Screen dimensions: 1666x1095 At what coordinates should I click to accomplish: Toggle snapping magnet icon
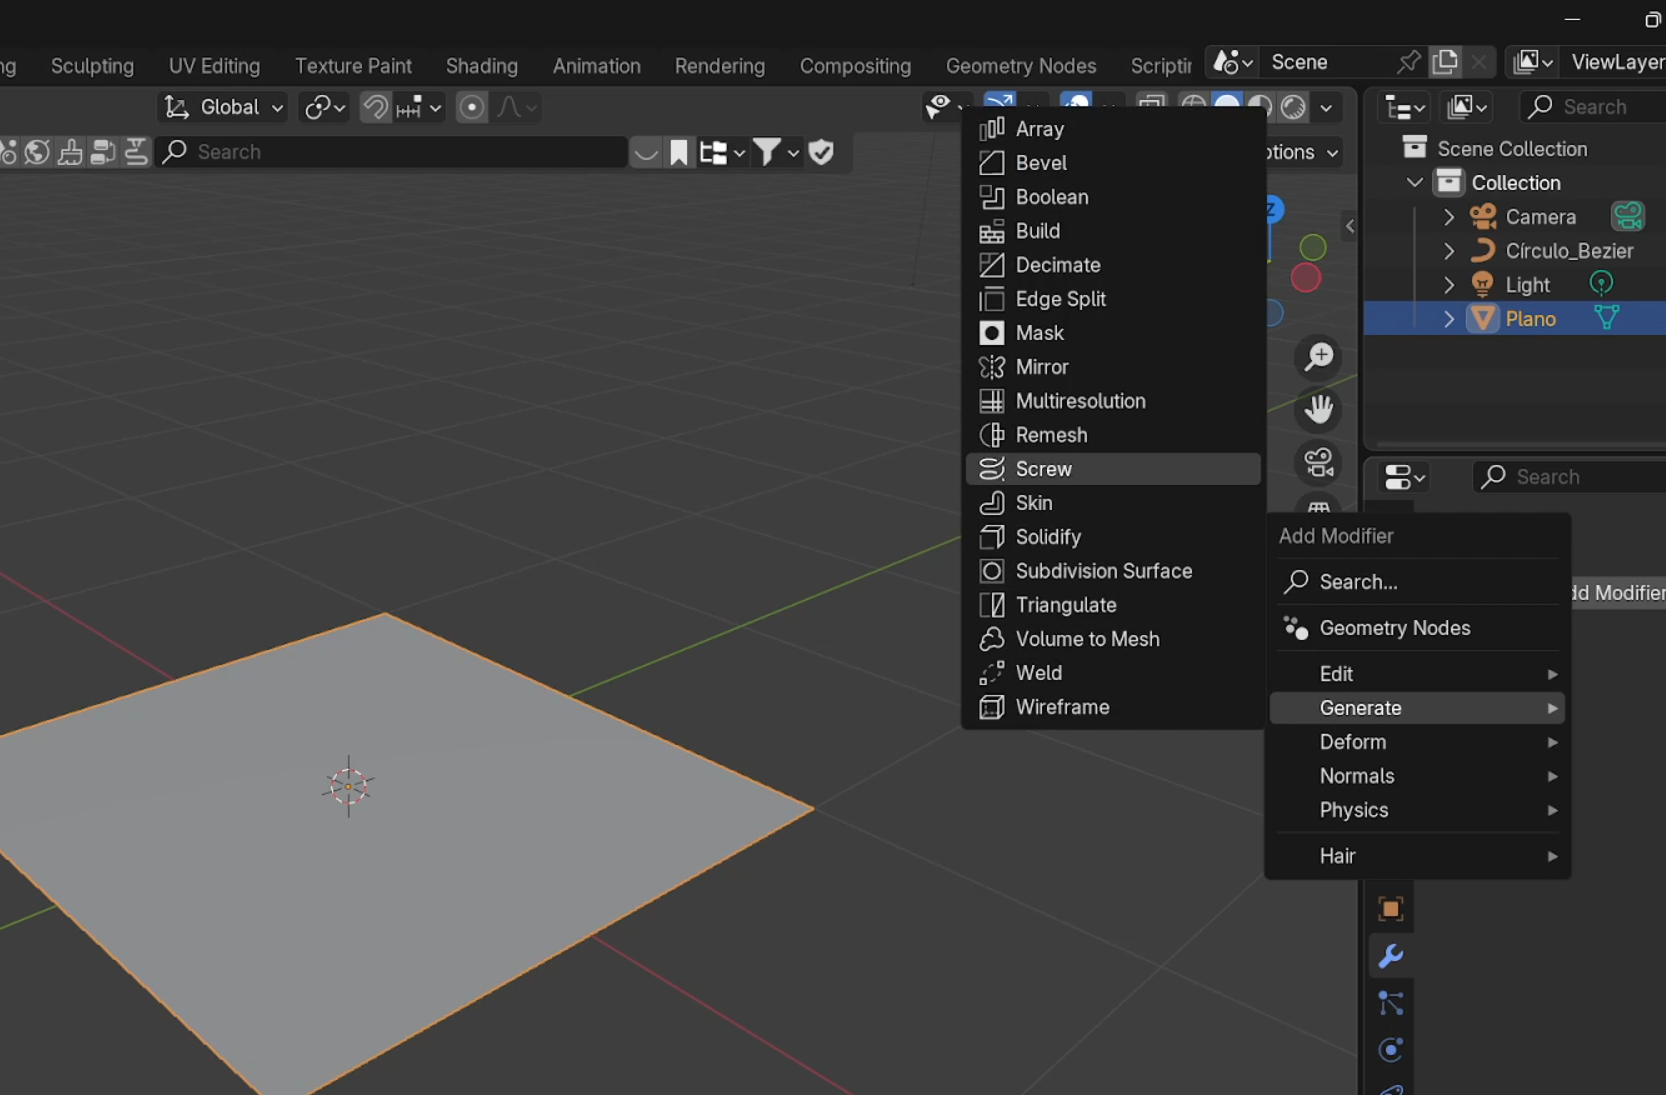pyautogui.click(x=375, y=107)
